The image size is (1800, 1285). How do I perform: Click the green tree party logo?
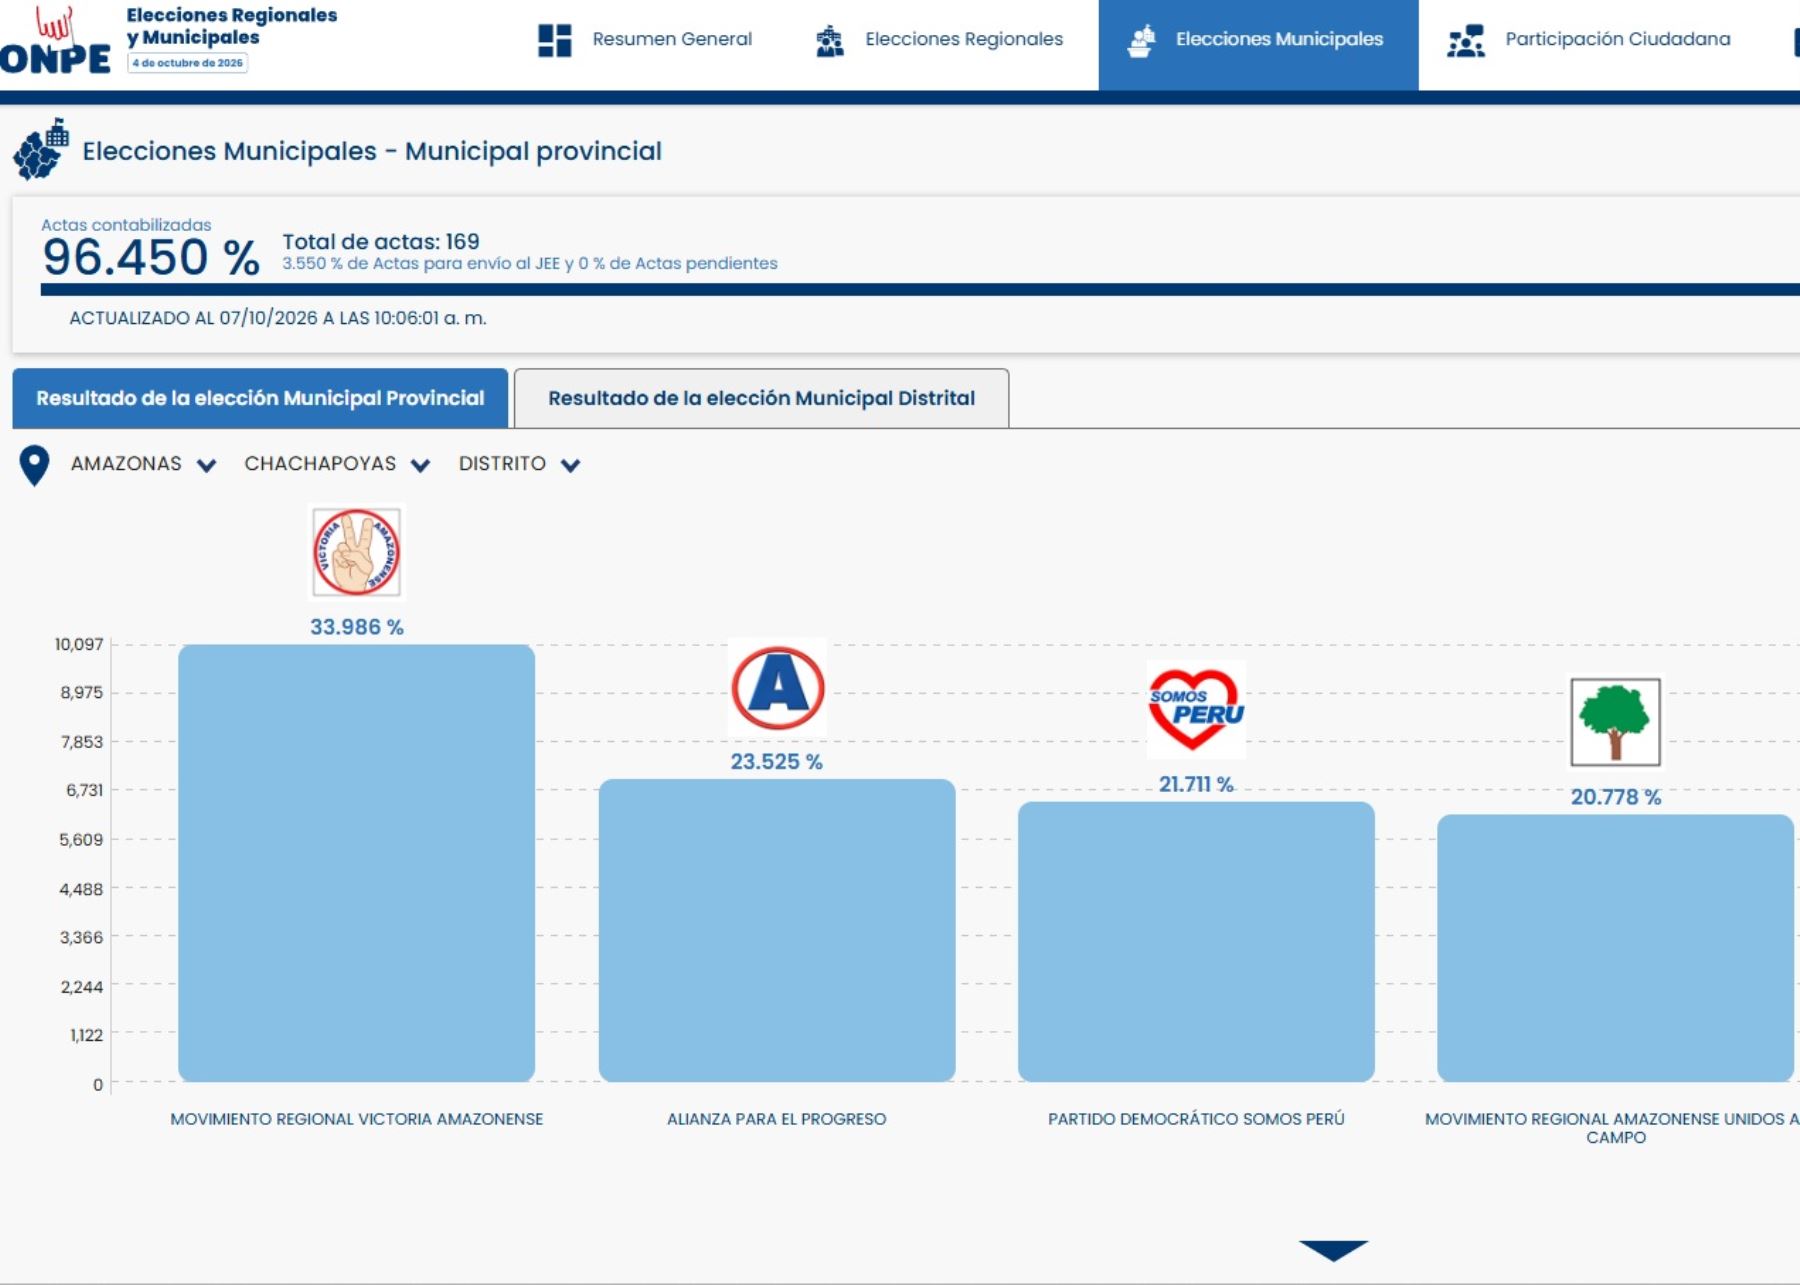1615,722
